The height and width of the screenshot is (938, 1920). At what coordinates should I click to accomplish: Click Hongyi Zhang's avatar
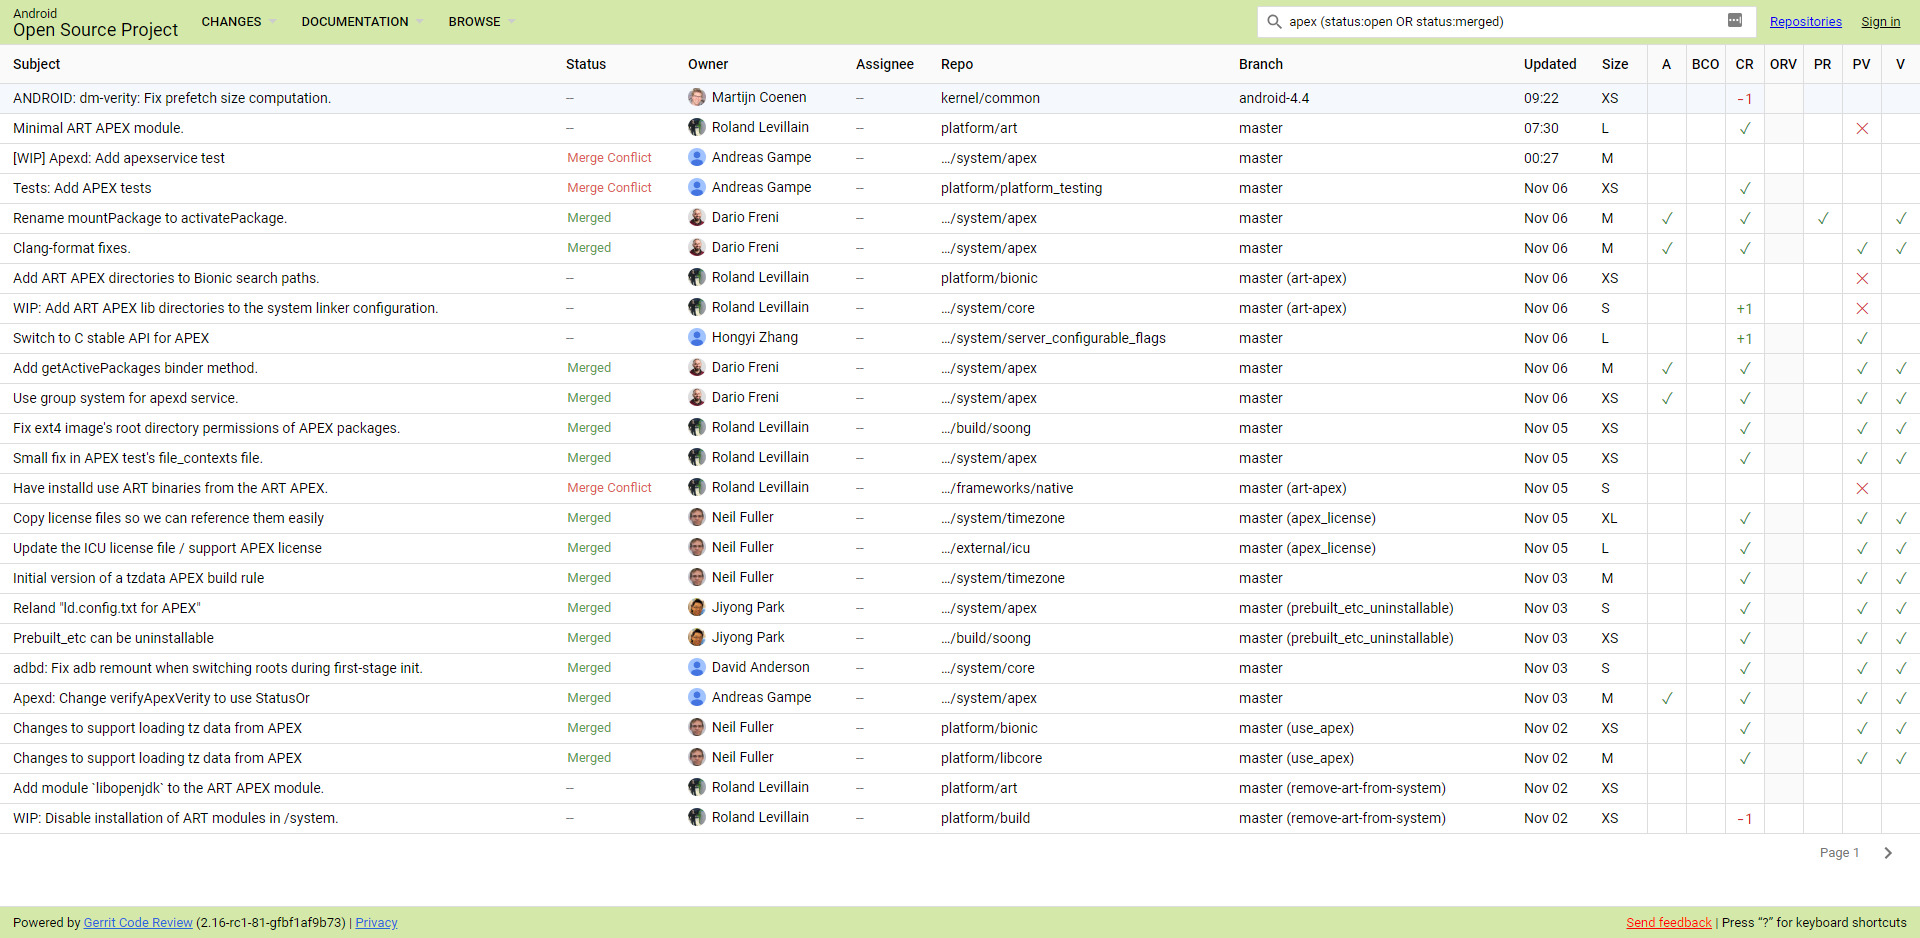[697, 337]
